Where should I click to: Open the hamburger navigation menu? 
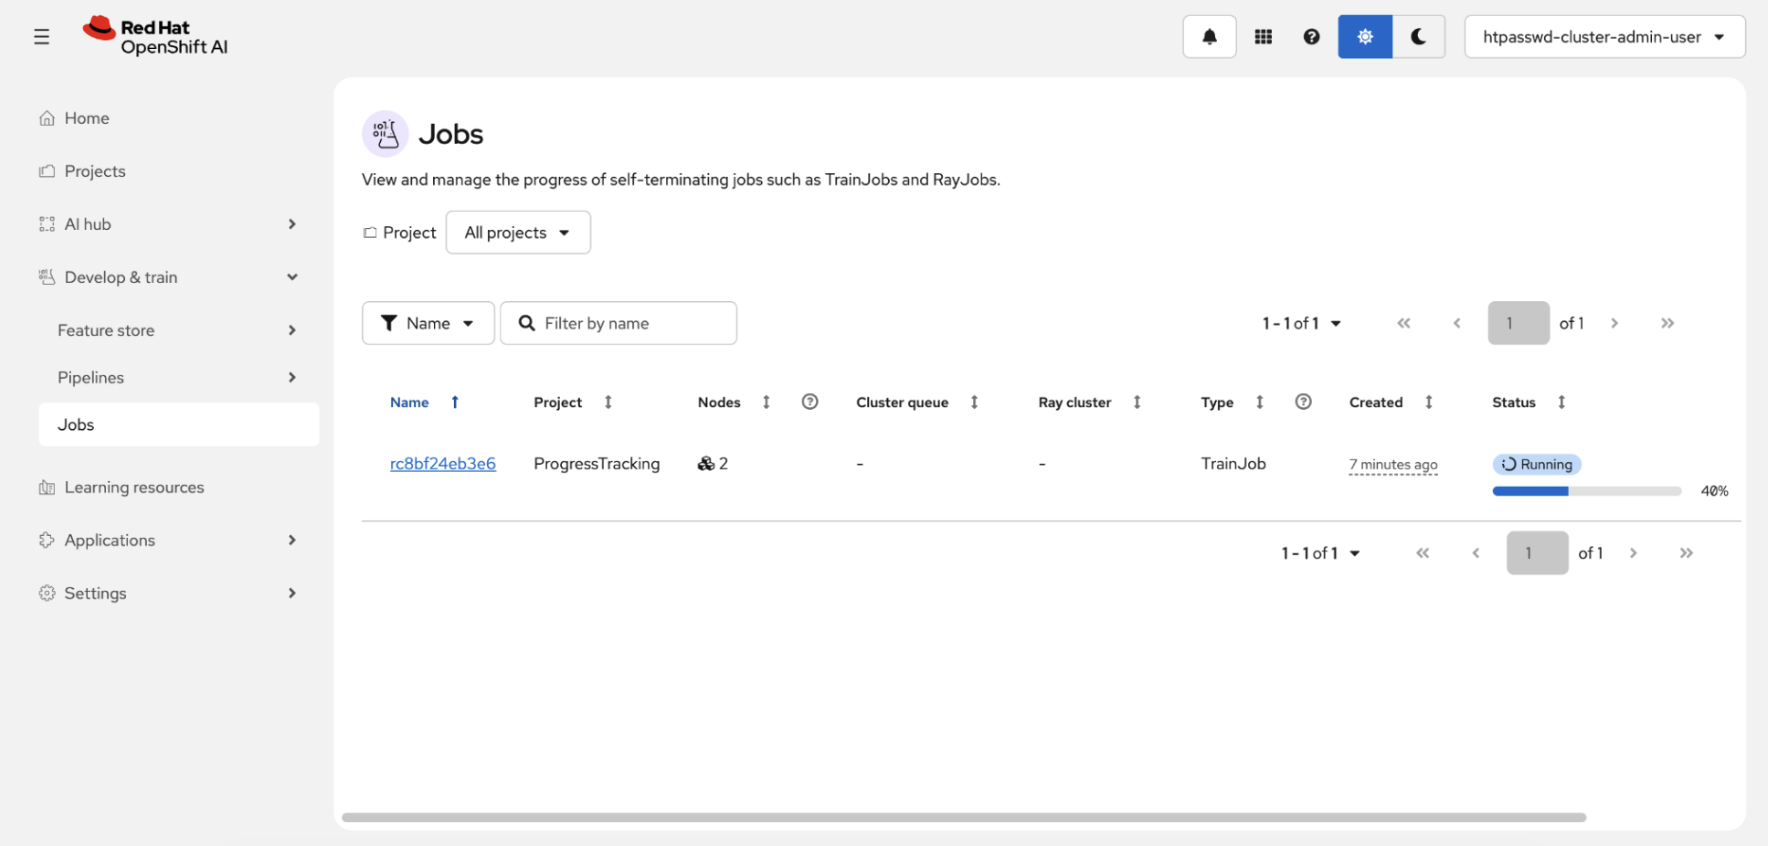41,37
